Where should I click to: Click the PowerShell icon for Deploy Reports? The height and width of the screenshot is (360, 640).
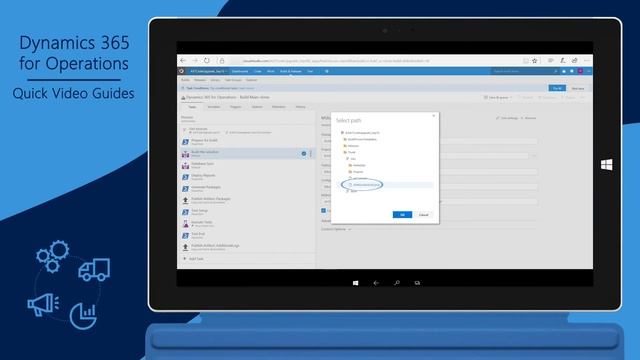[x=185, y=177]
